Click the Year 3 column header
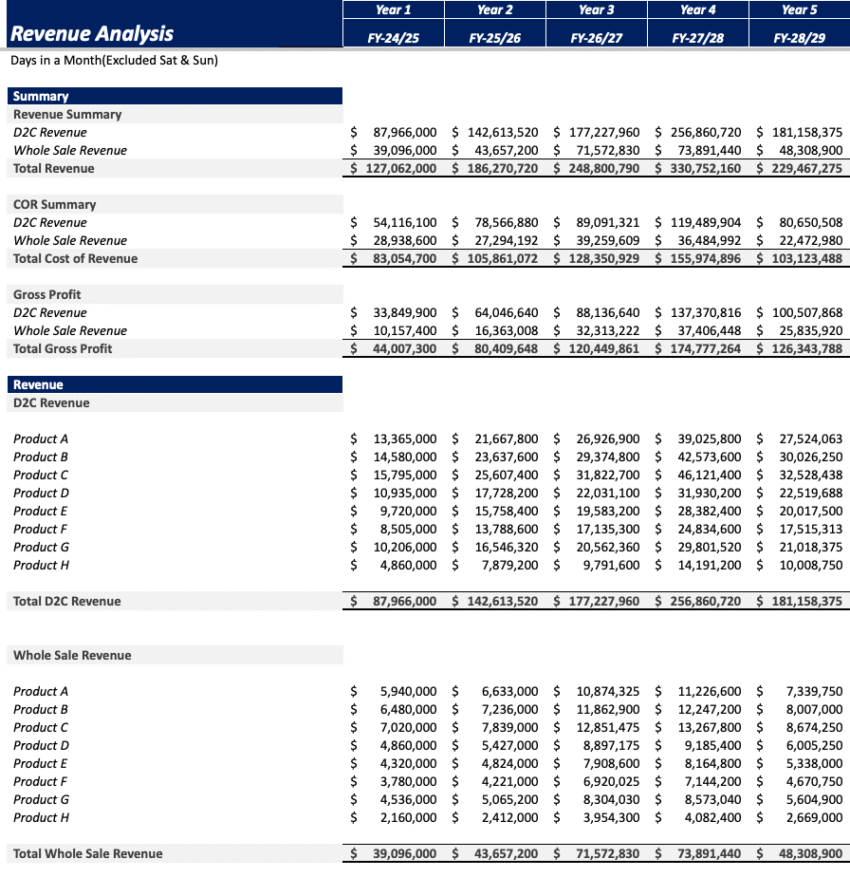Viewport: 850px width, 877px height. (596, 11)
